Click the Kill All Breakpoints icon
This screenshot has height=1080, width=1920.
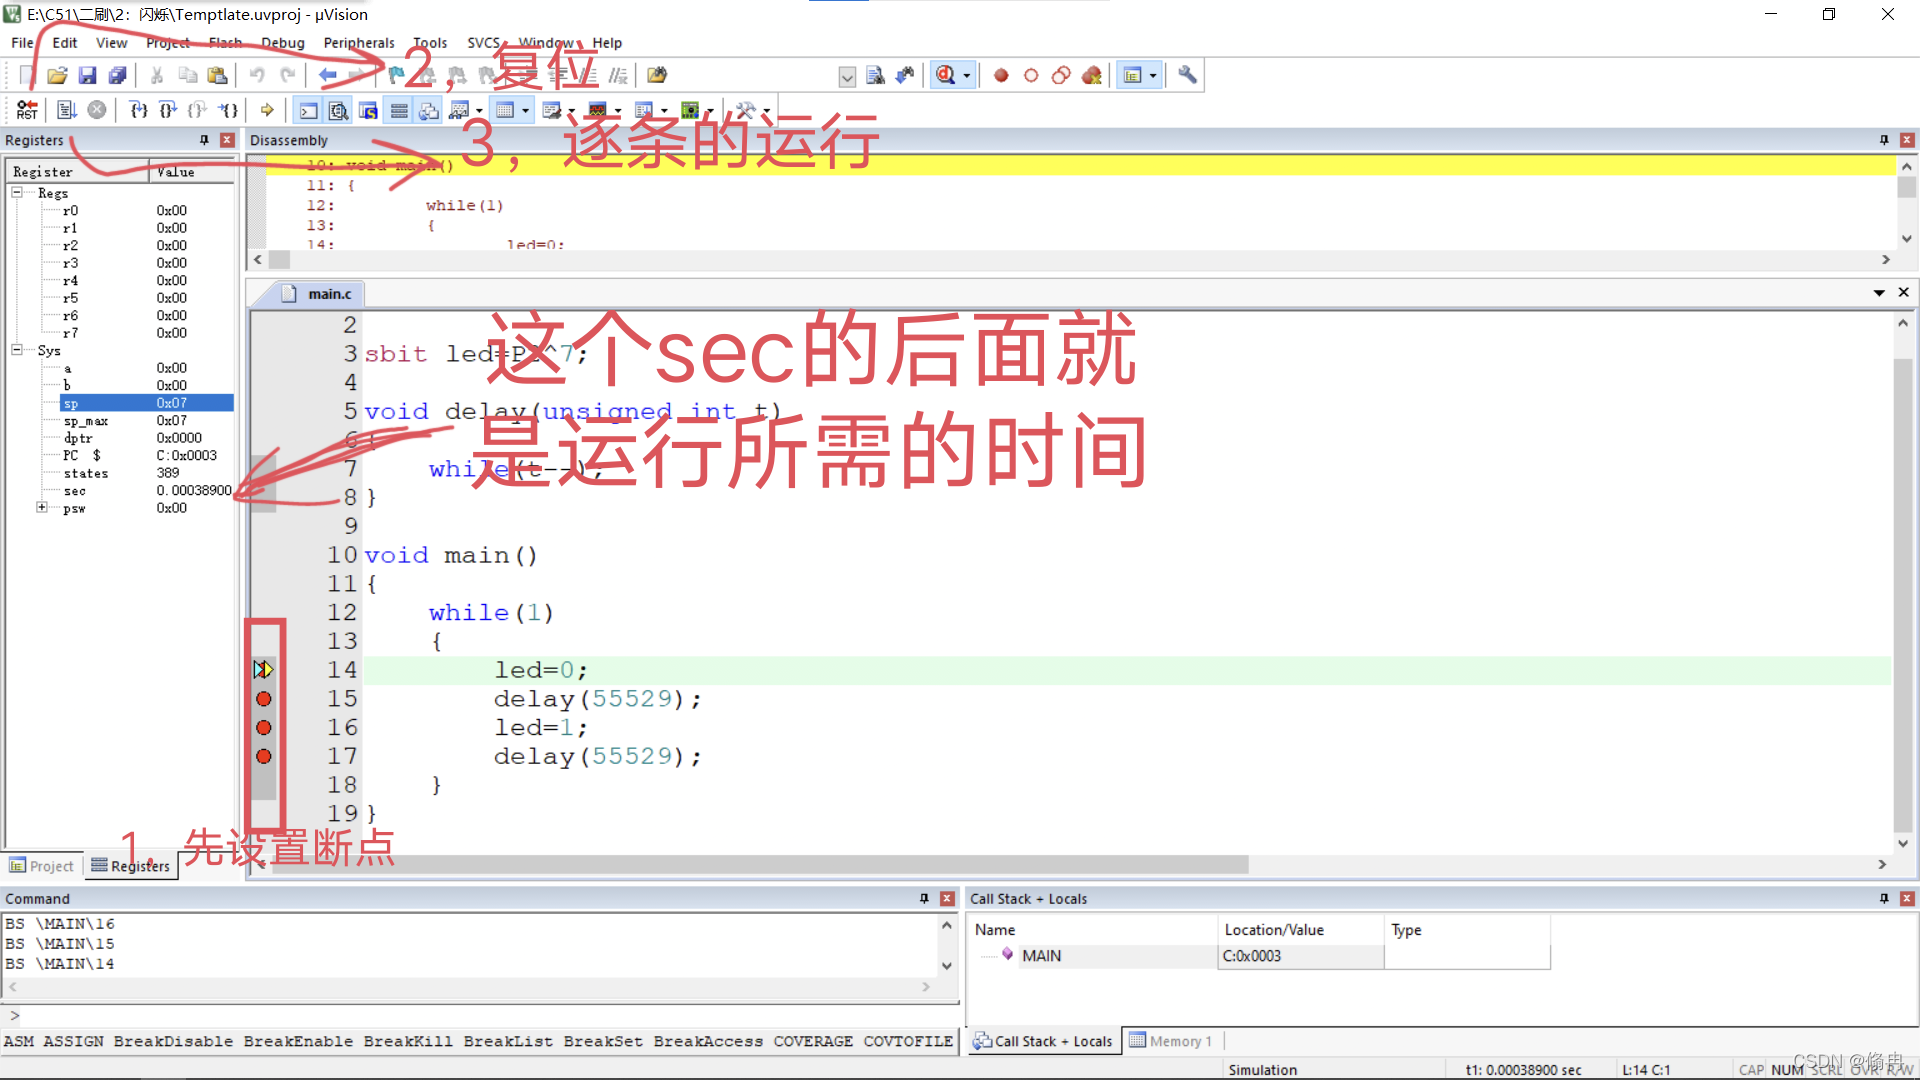click(x=1092, y=75)
